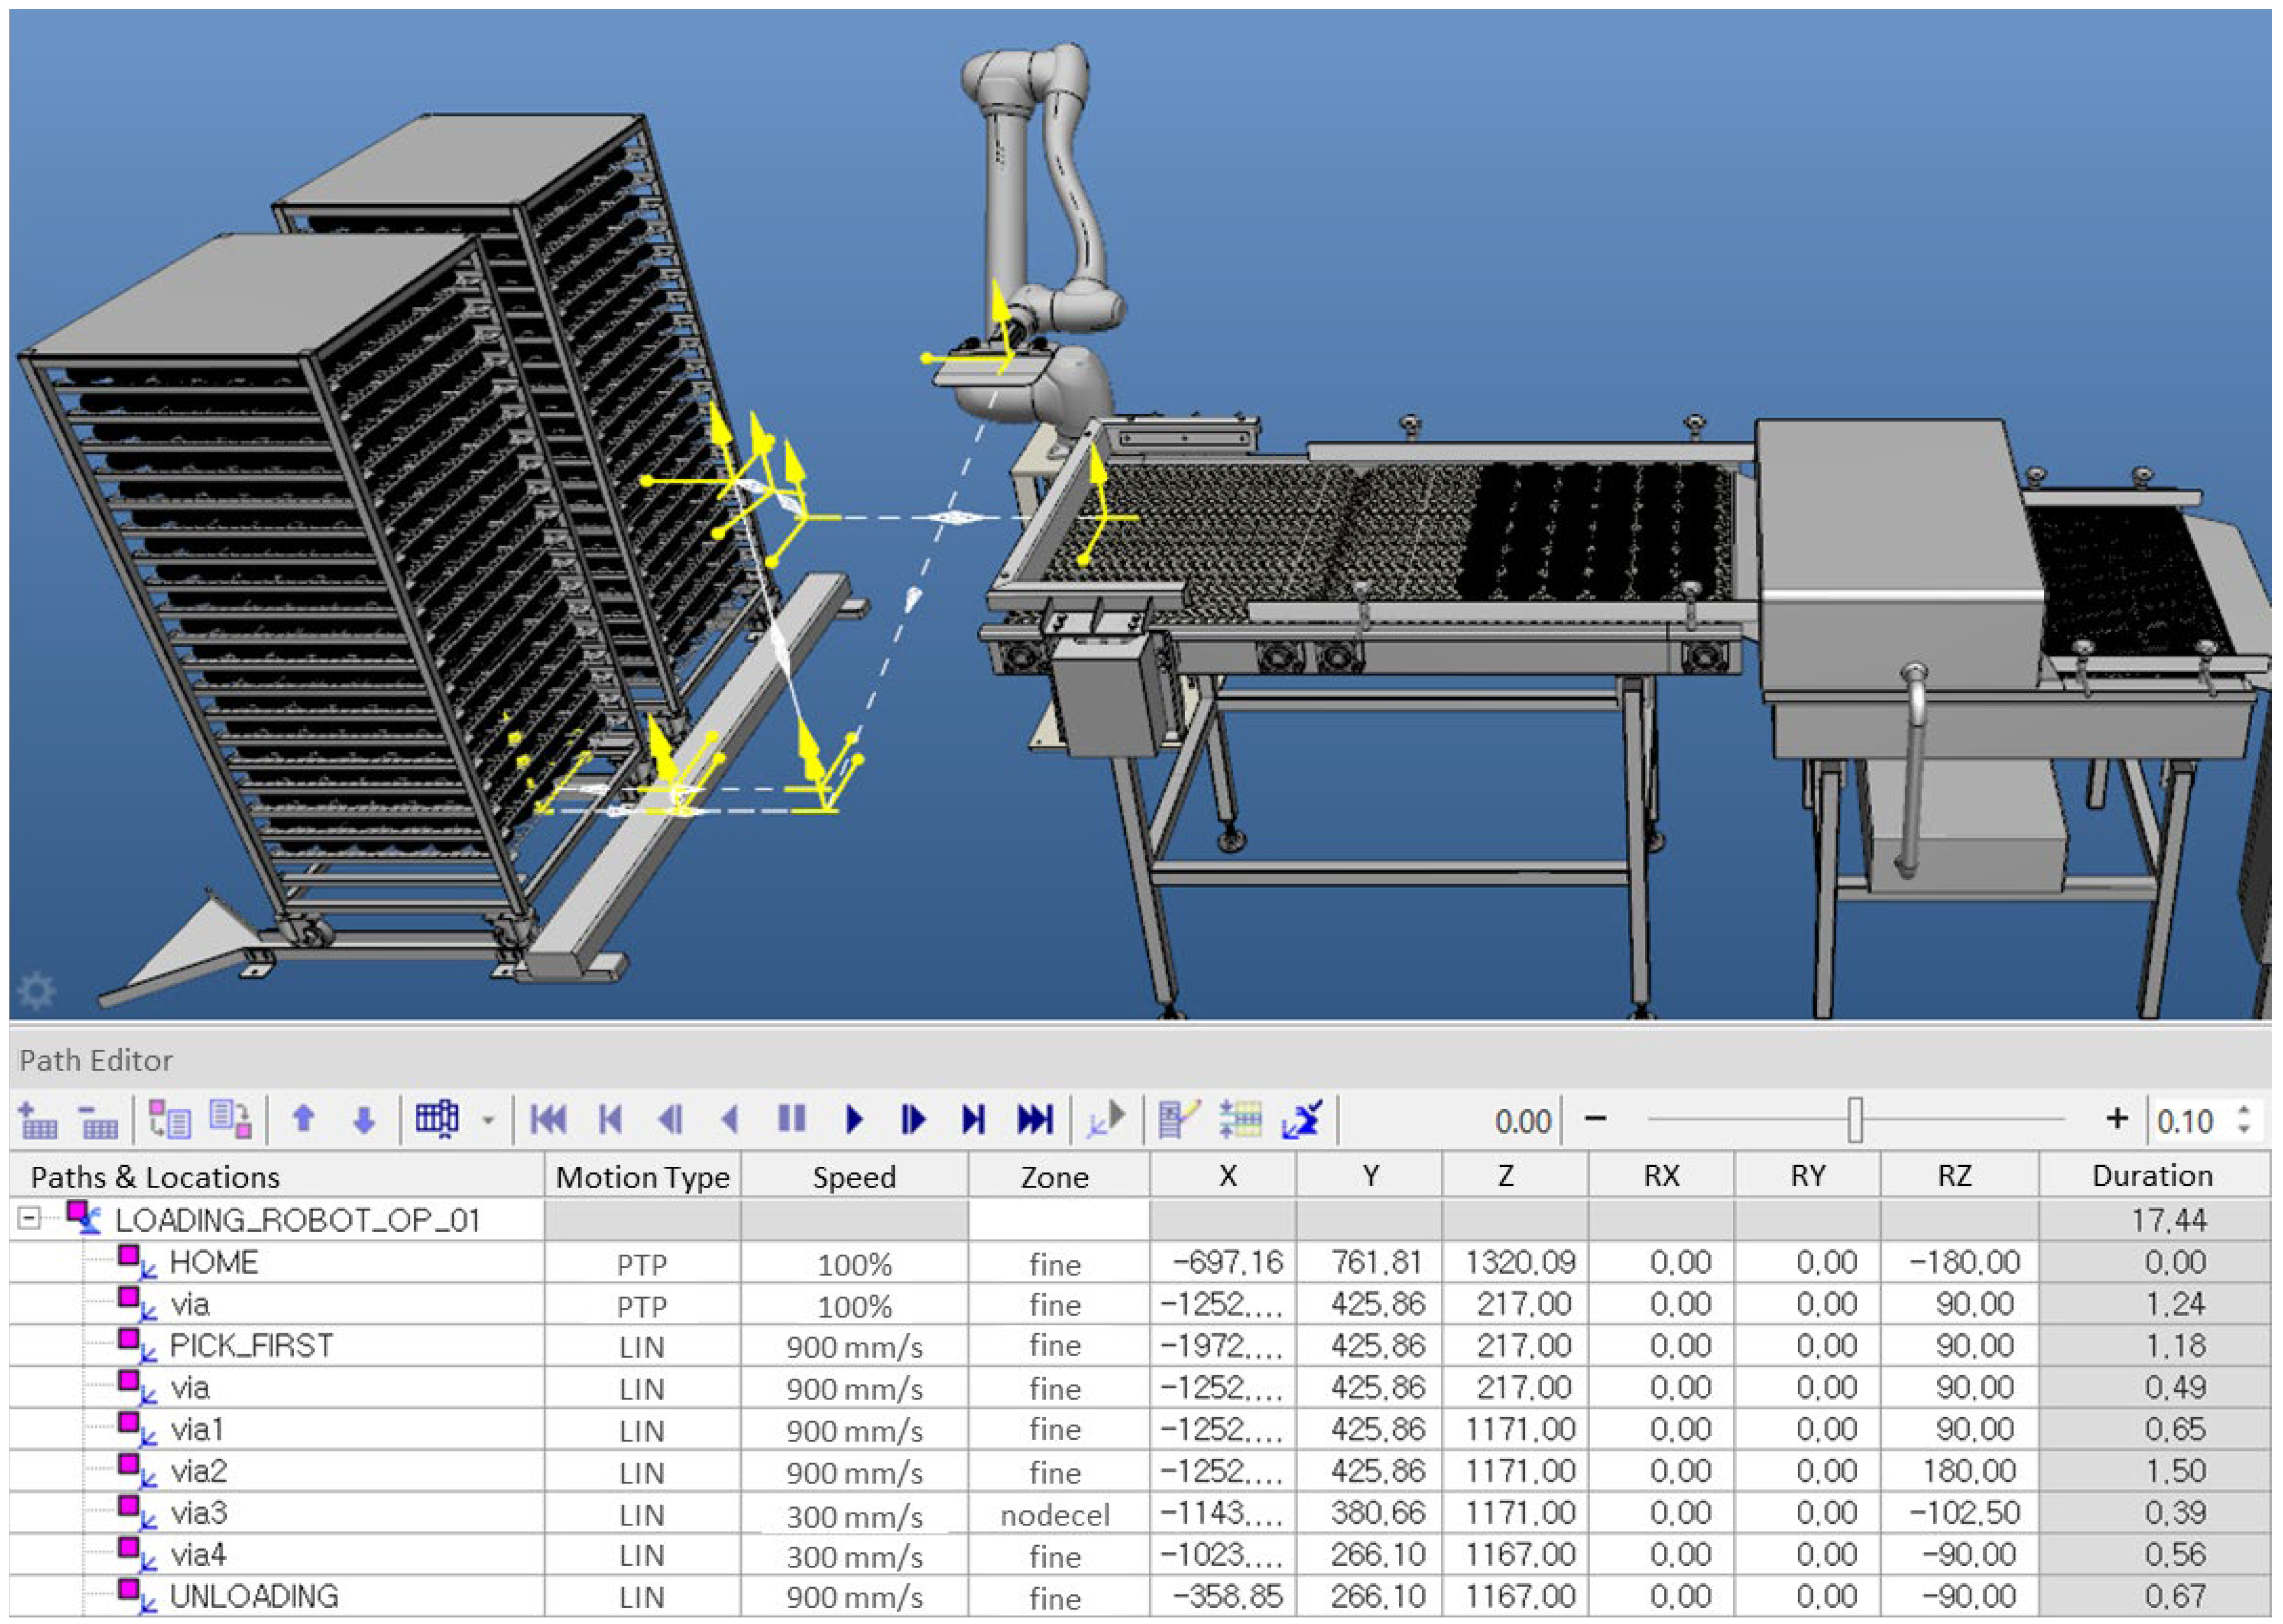Click the move up arrow icon

[x=304, y=1119]
